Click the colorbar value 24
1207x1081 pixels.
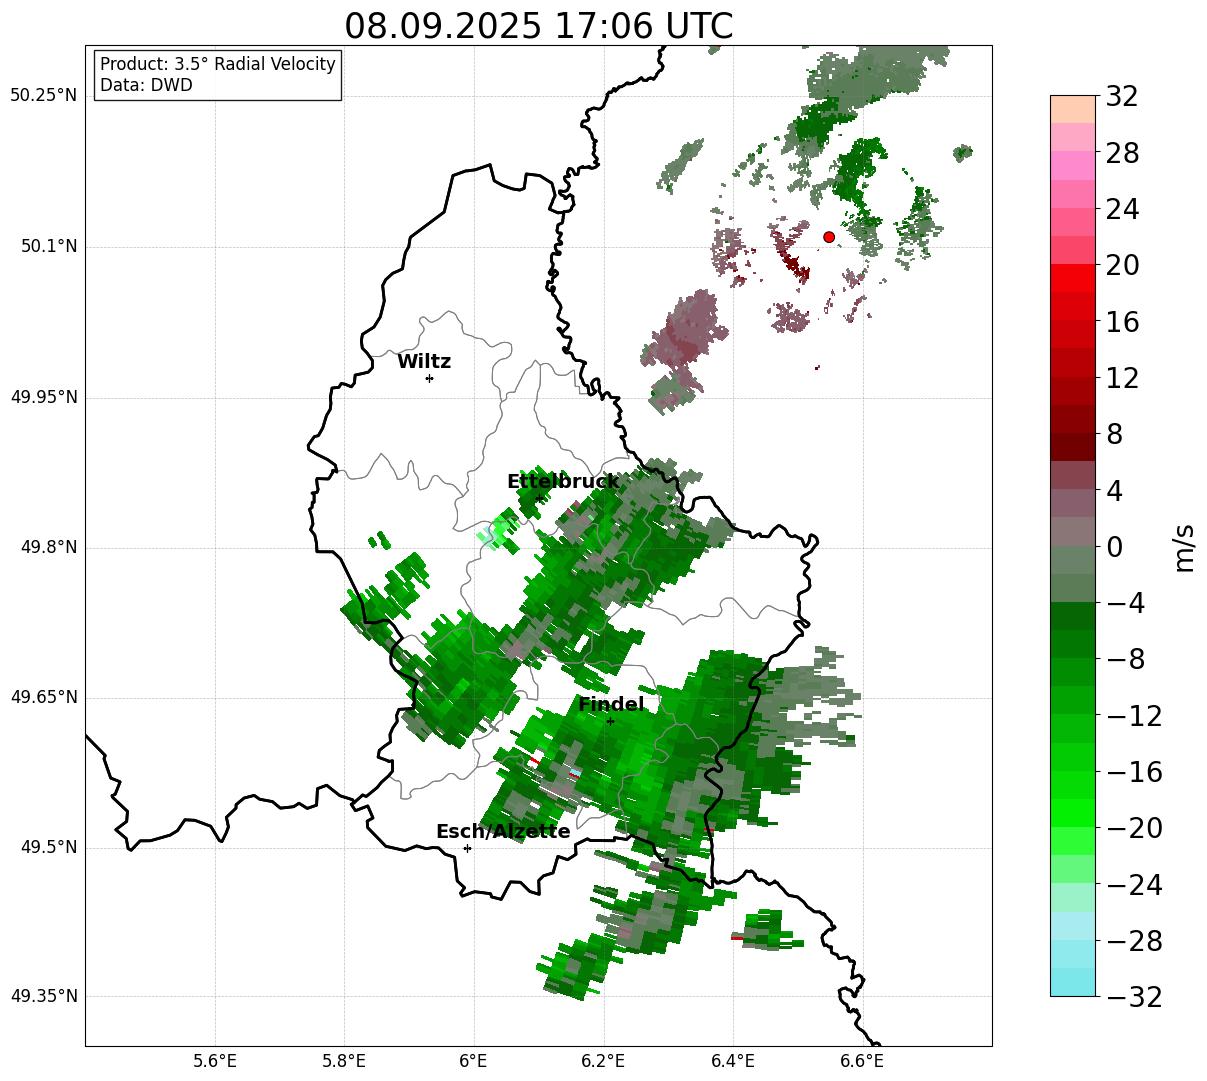click(1122, 210)
